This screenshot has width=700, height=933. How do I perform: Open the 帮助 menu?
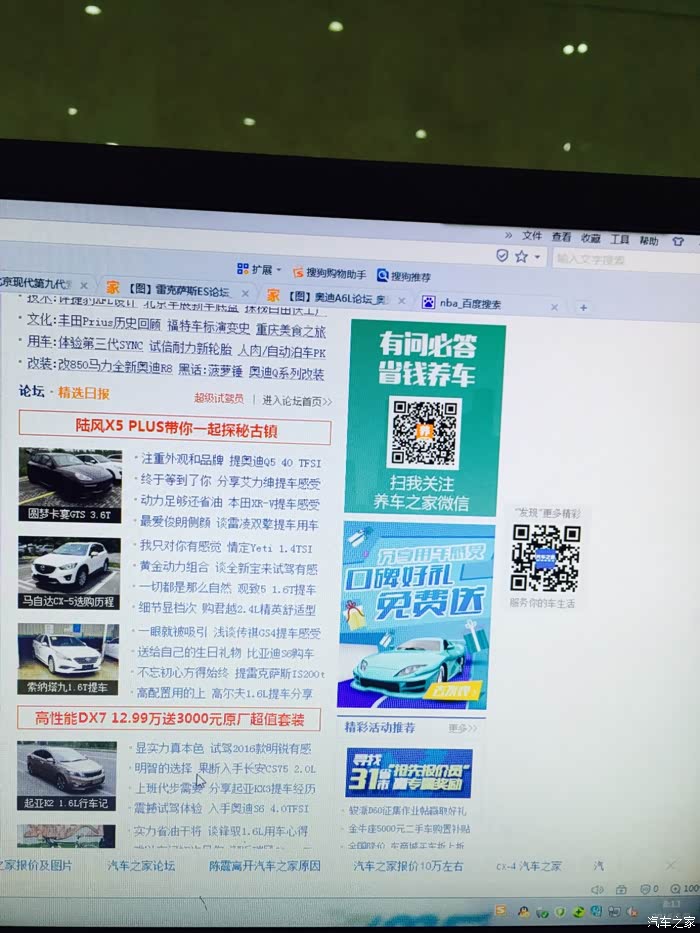pos(649,240)
